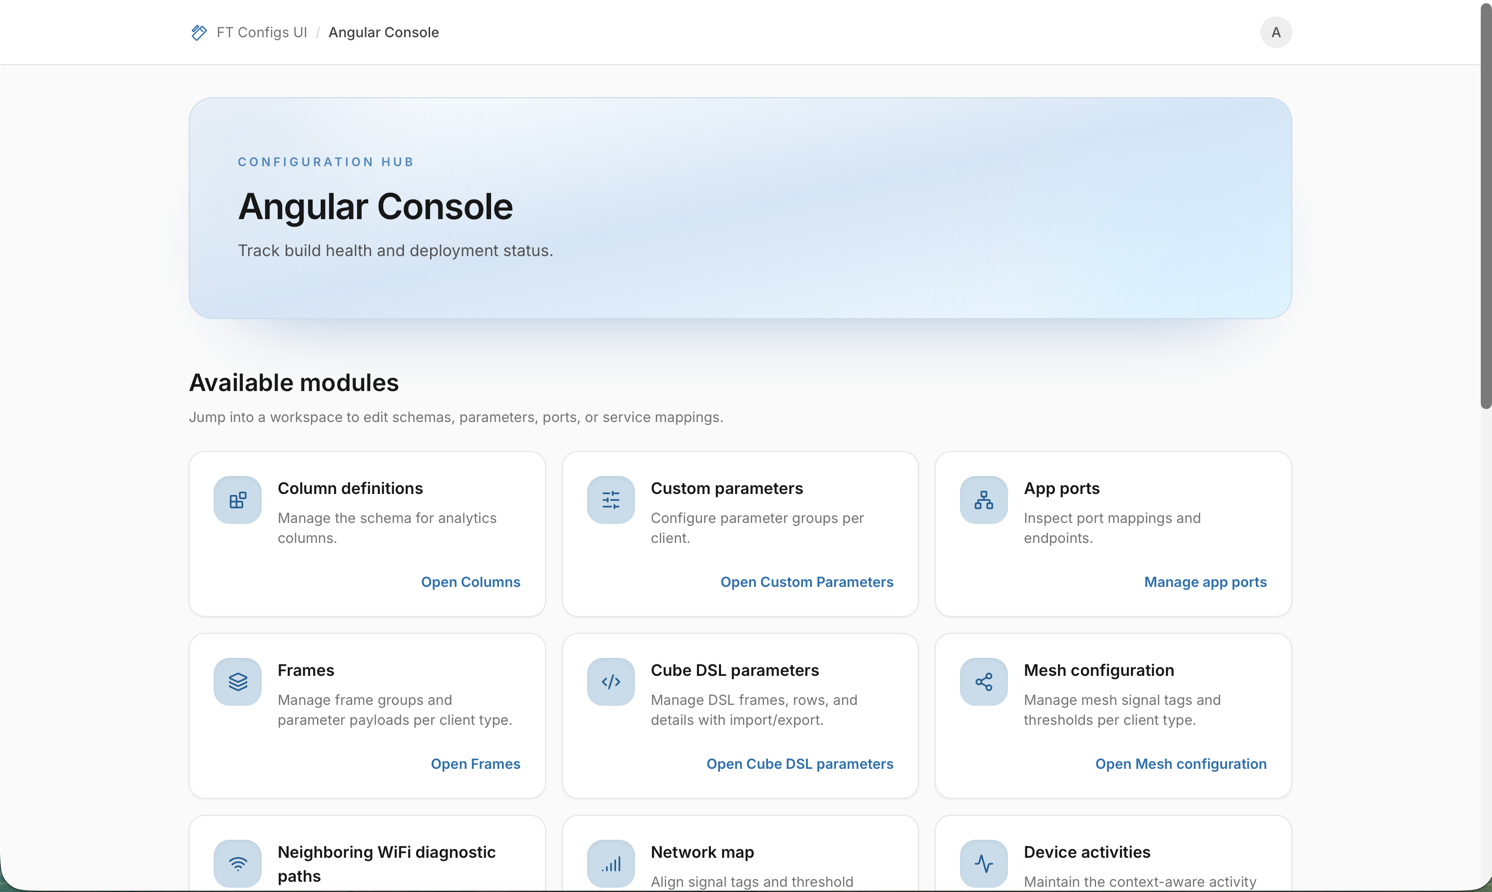Click 'Manage mesh signal tags and thresholds' description
The image size is (1492, 892).
coord(1123,710)
